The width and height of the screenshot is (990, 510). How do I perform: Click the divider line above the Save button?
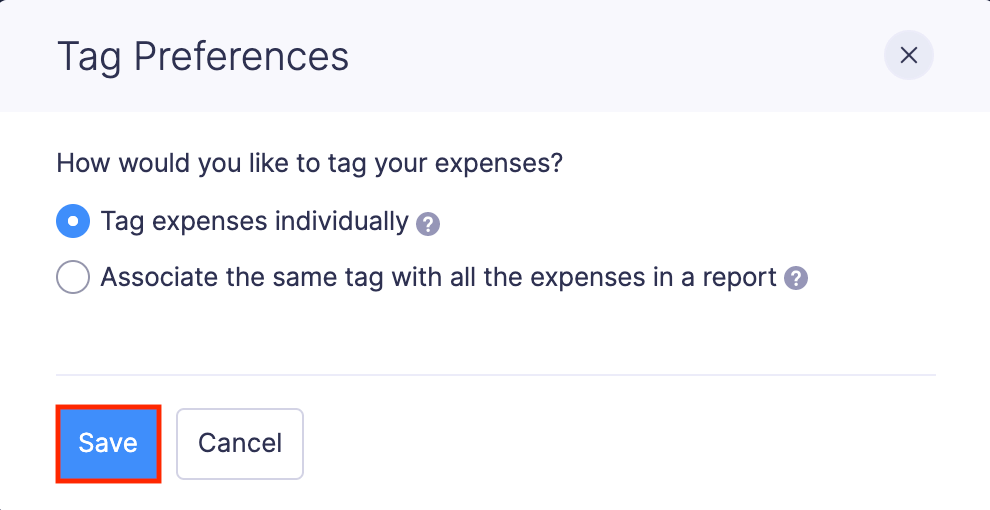point(495,375)
